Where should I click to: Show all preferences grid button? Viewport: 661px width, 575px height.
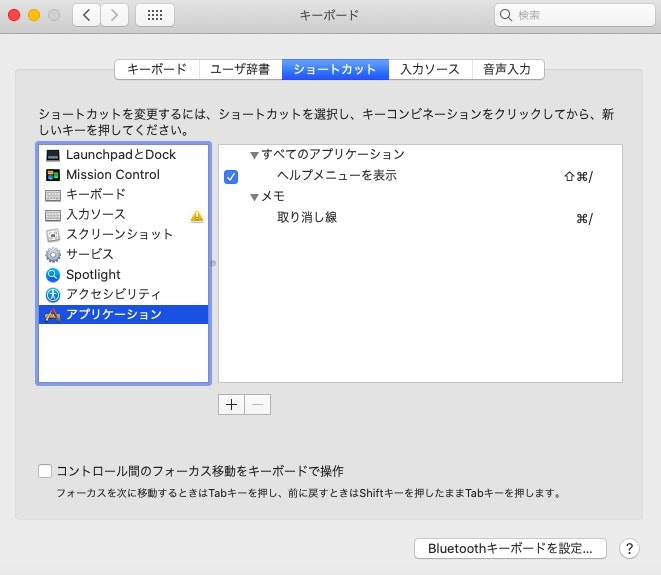click(x=155, y=15)
